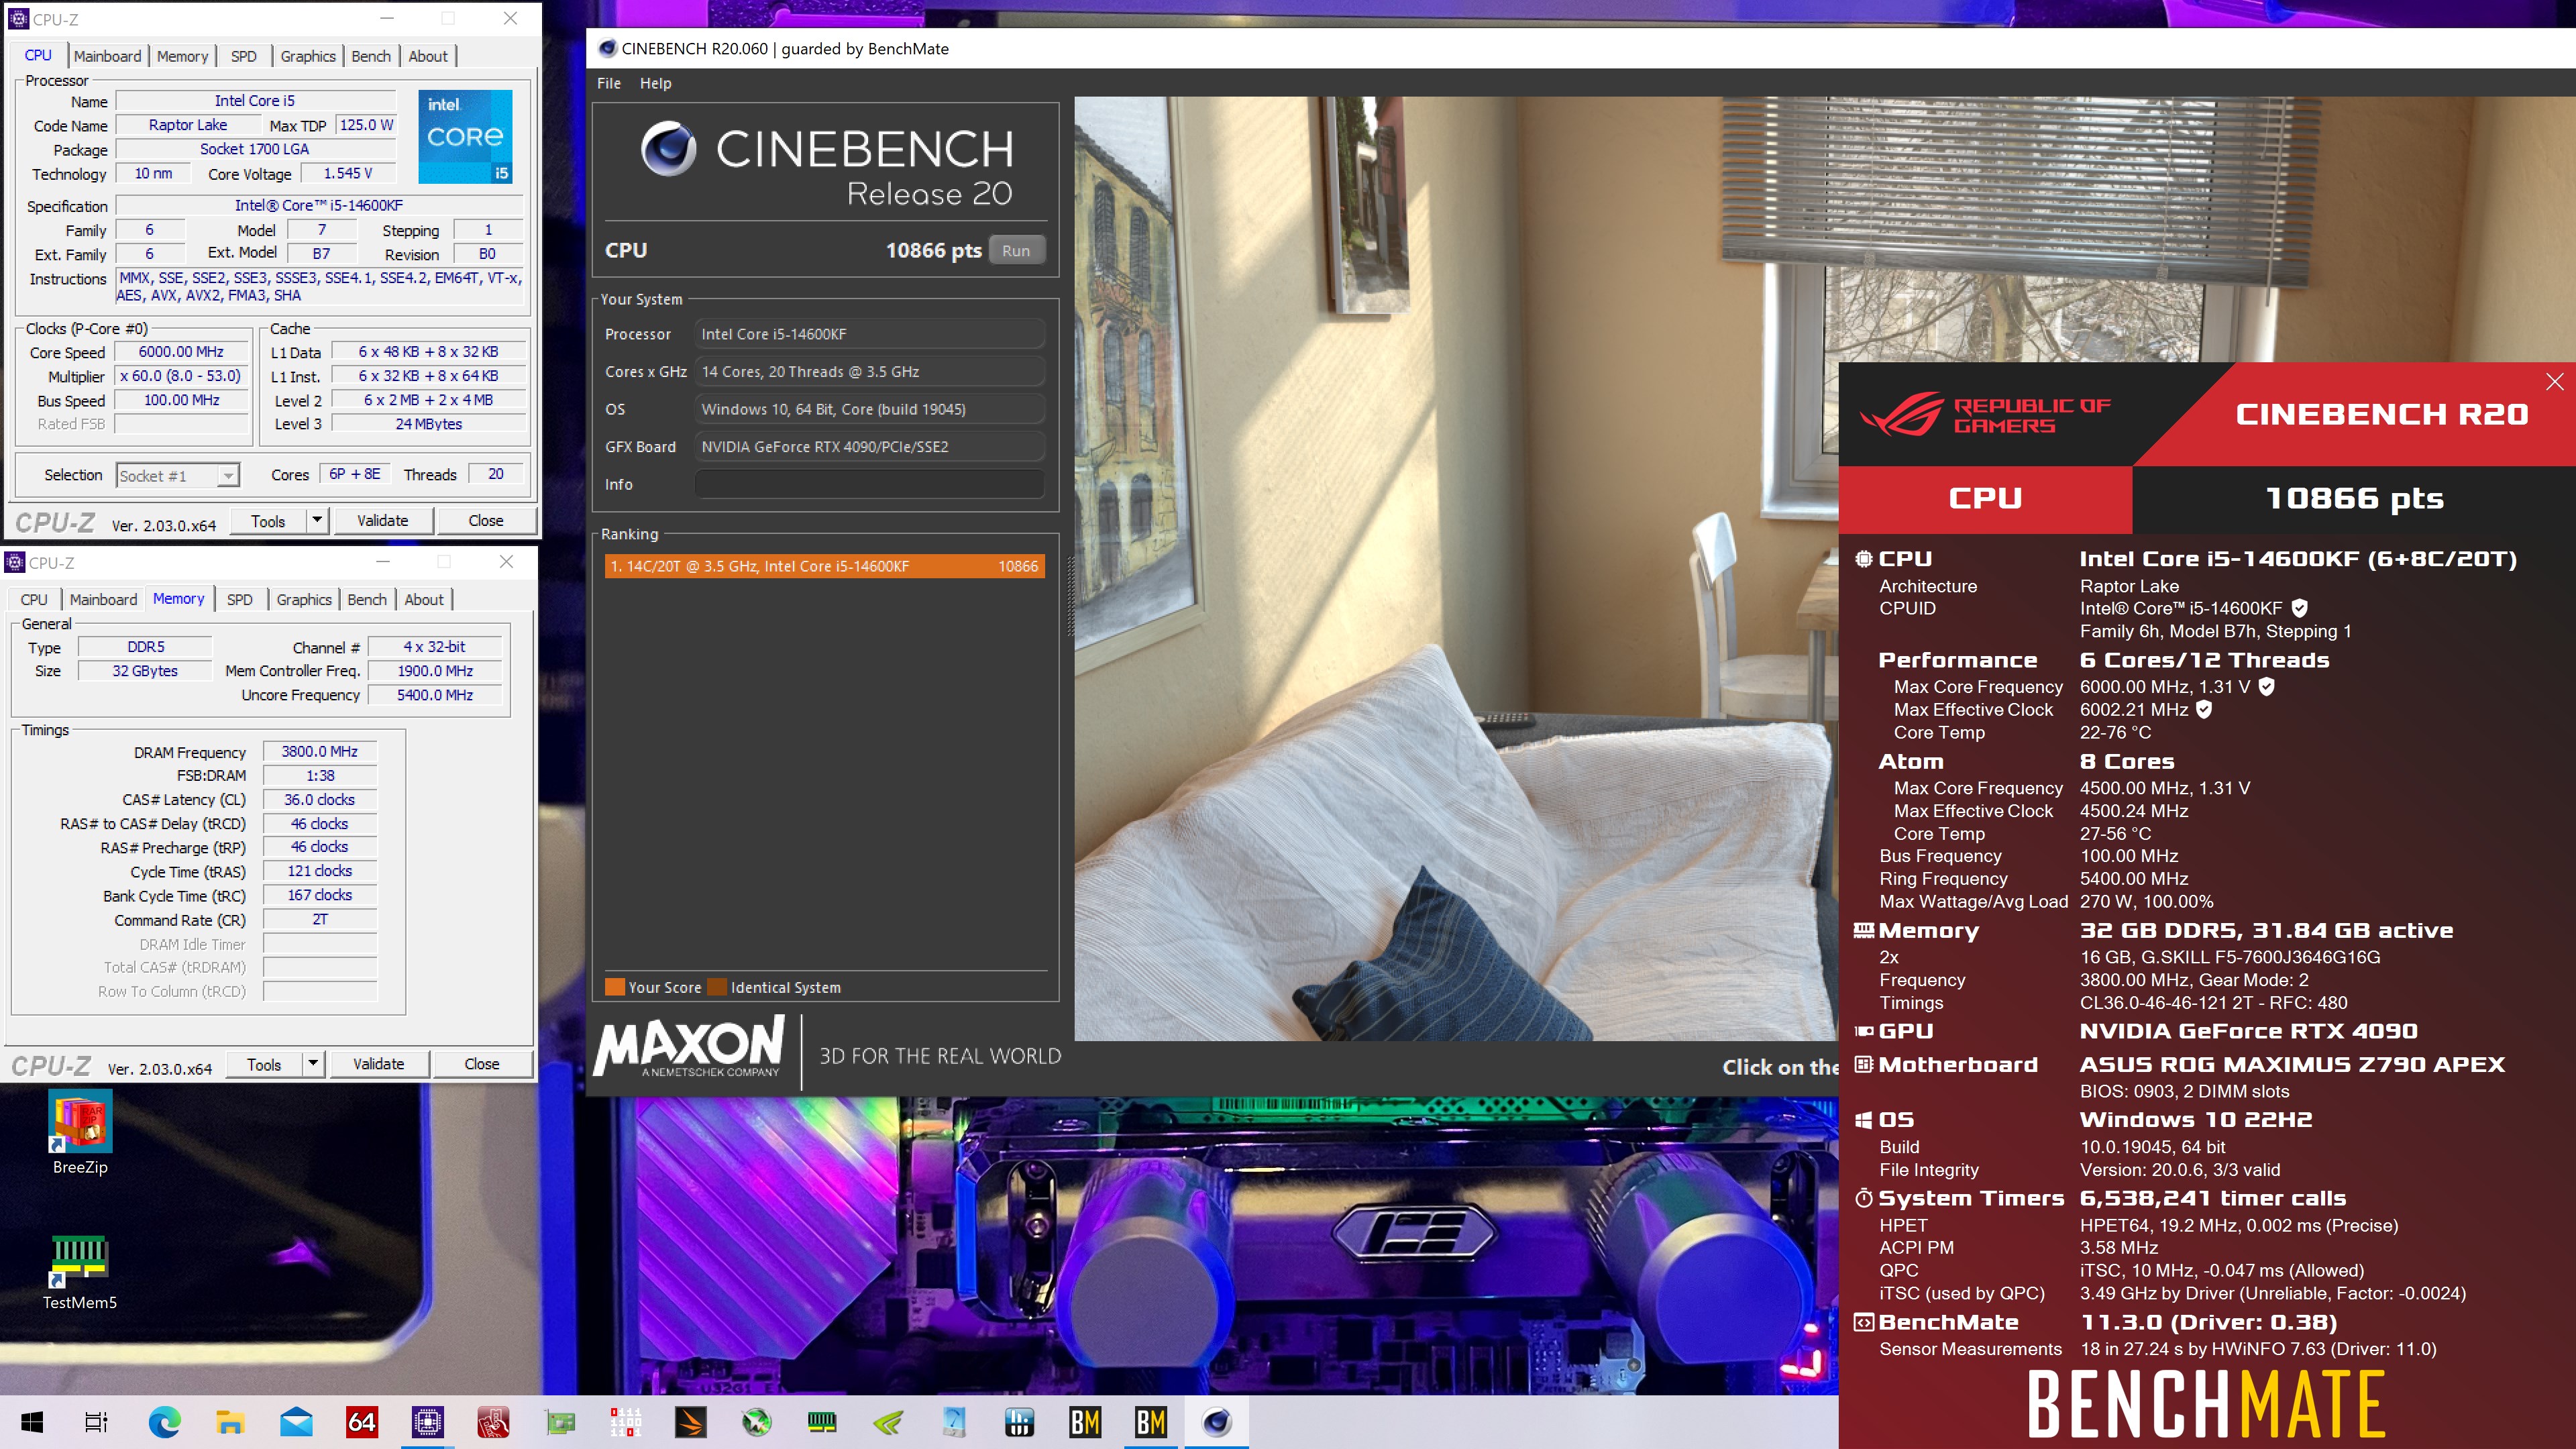The width and height of the screenshot is (2576, 1449).
Task: Expand Tools arrow in CPU-Z memory window
Action: point(313,1064)
